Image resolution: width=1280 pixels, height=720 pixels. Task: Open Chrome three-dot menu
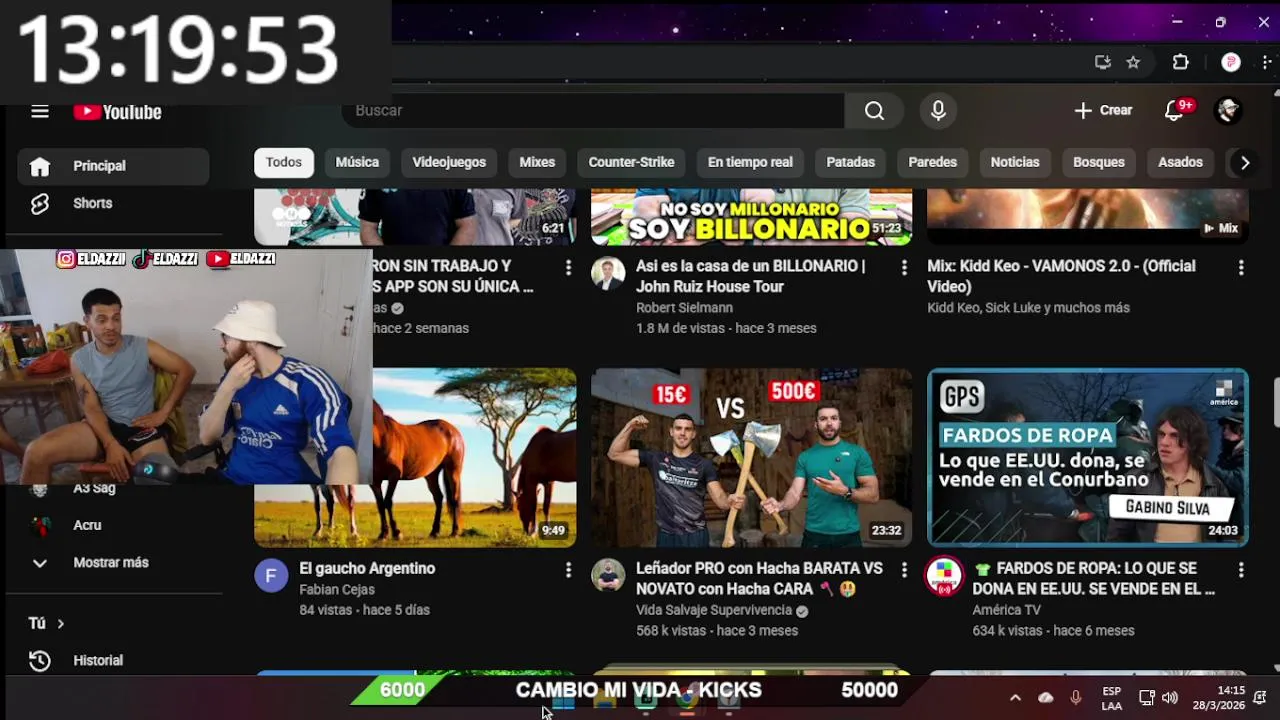[1267, 62]
